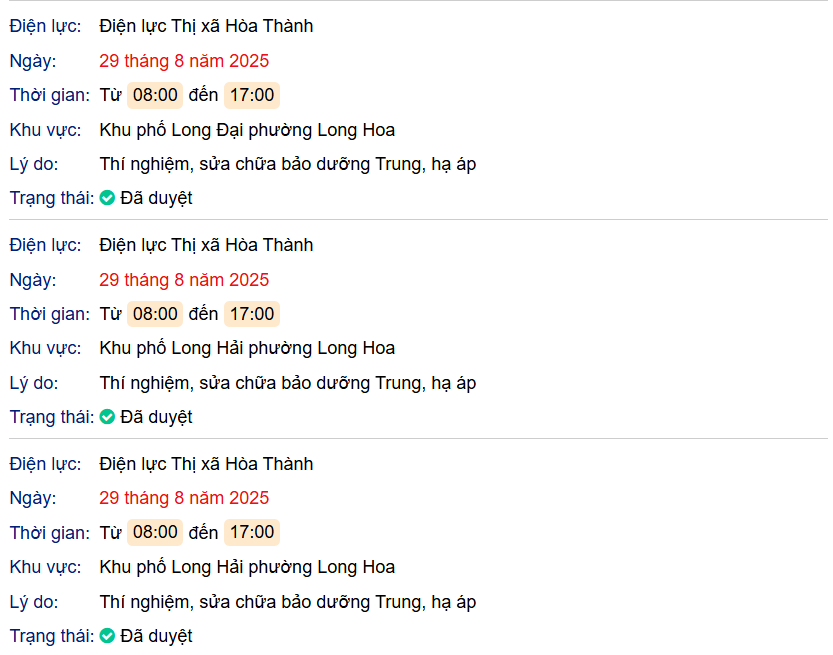Viewport: 833px width, 655px height.
Task: Click the 'Trạng thái:' label in second entry
Action: pyautogui.click(x=52, y=418)
